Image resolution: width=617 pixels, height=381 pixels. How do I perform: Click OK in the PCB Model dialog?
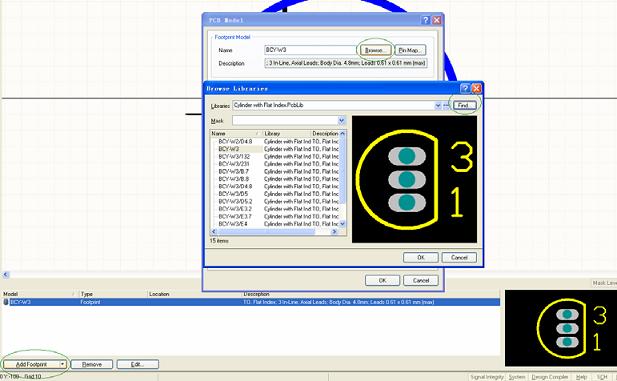pyautogui.click(x=382, y=280)
